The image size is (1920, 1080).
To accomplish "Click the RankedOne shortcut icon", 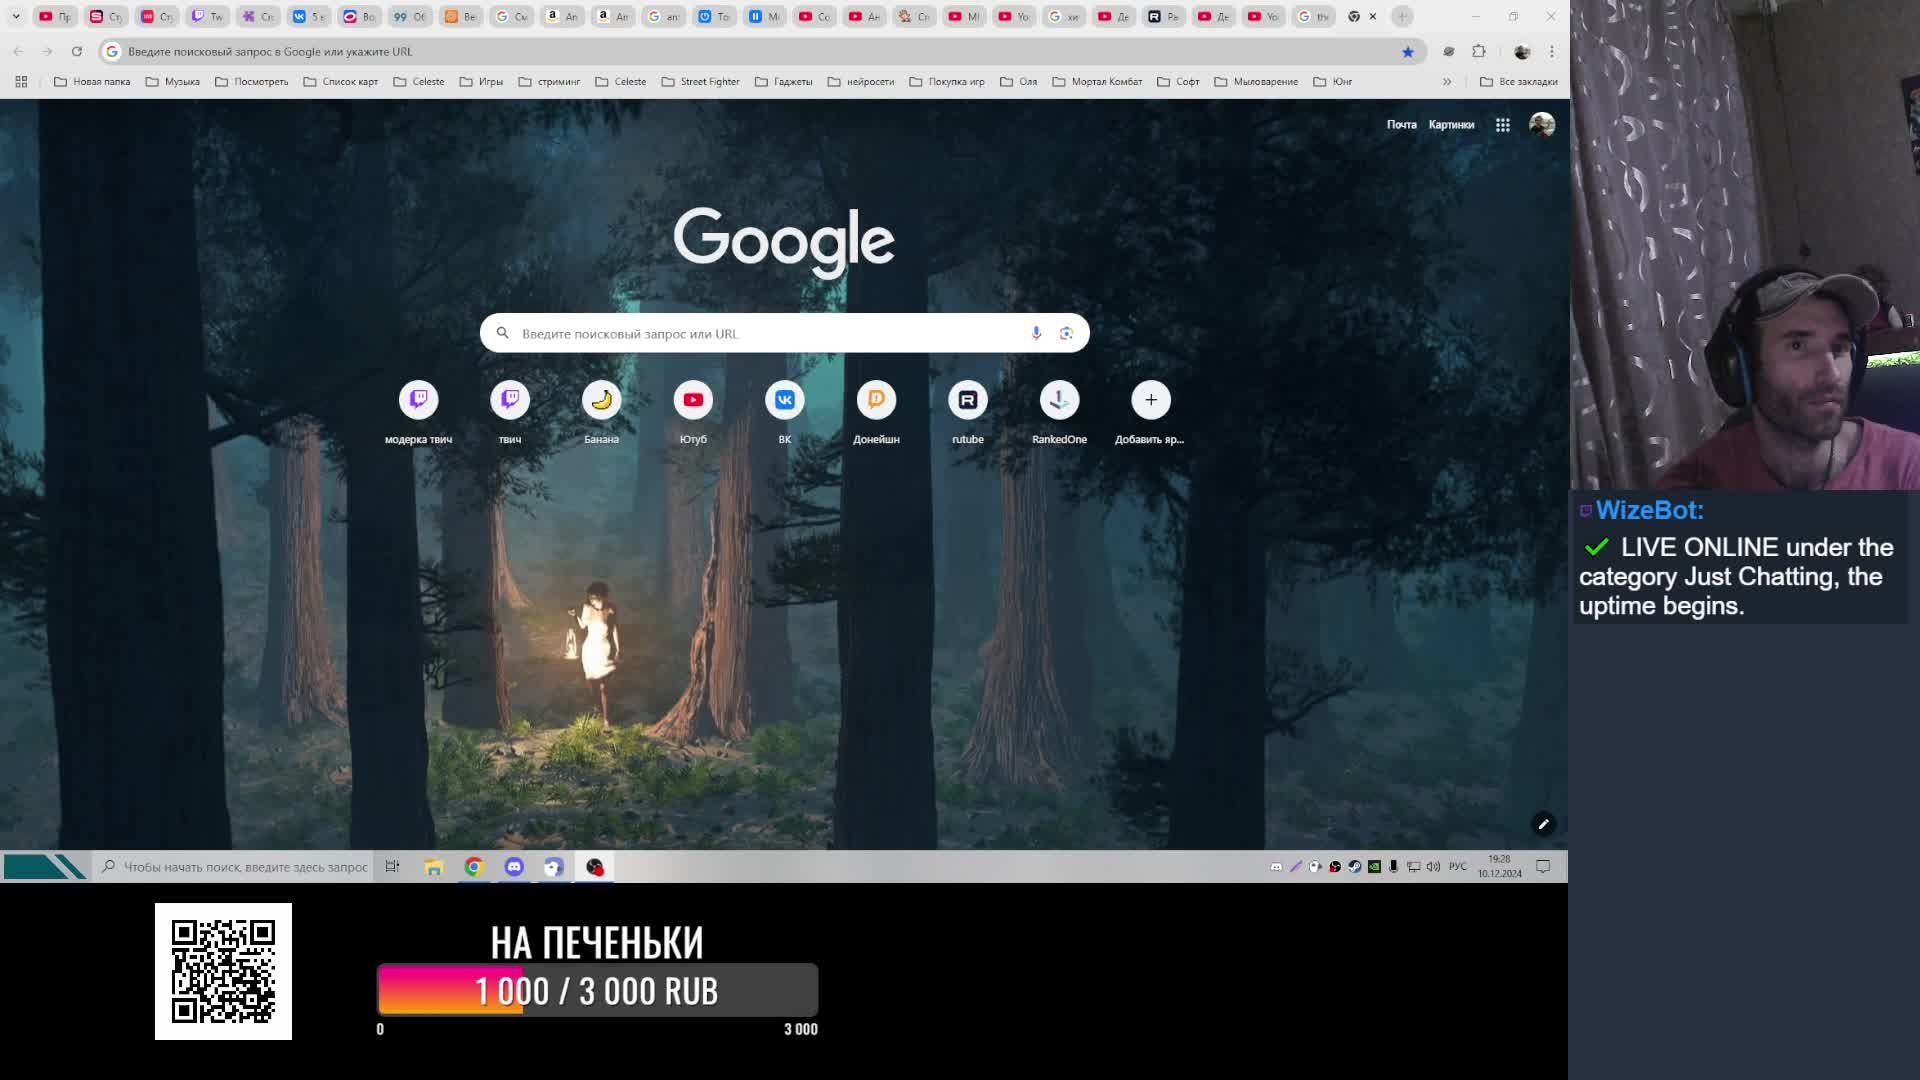I will point(1059,400).
